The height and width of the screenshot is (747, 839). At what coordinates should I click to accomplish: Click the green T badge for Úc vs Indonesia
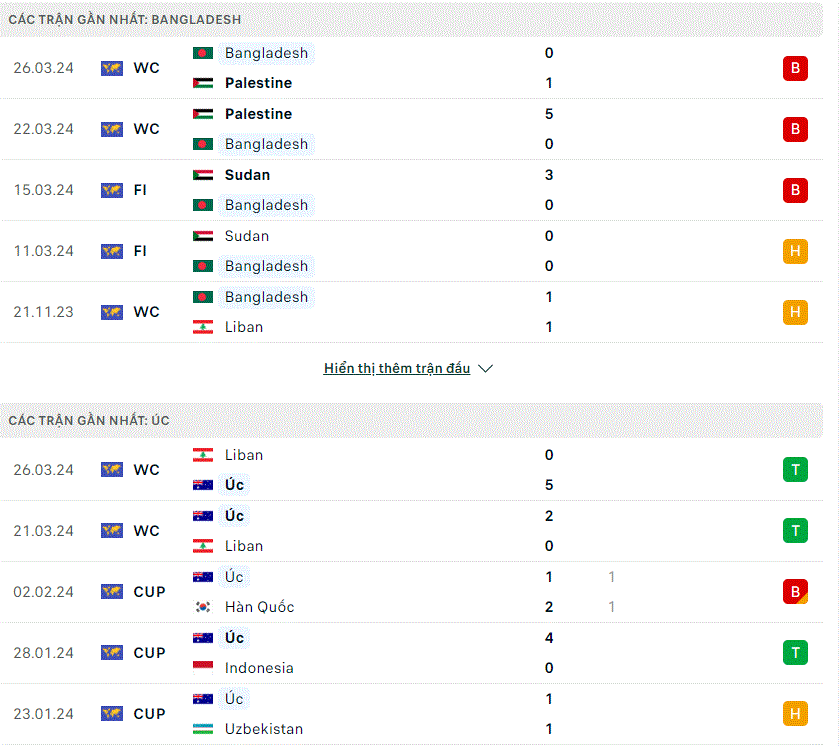click(795, 653)
